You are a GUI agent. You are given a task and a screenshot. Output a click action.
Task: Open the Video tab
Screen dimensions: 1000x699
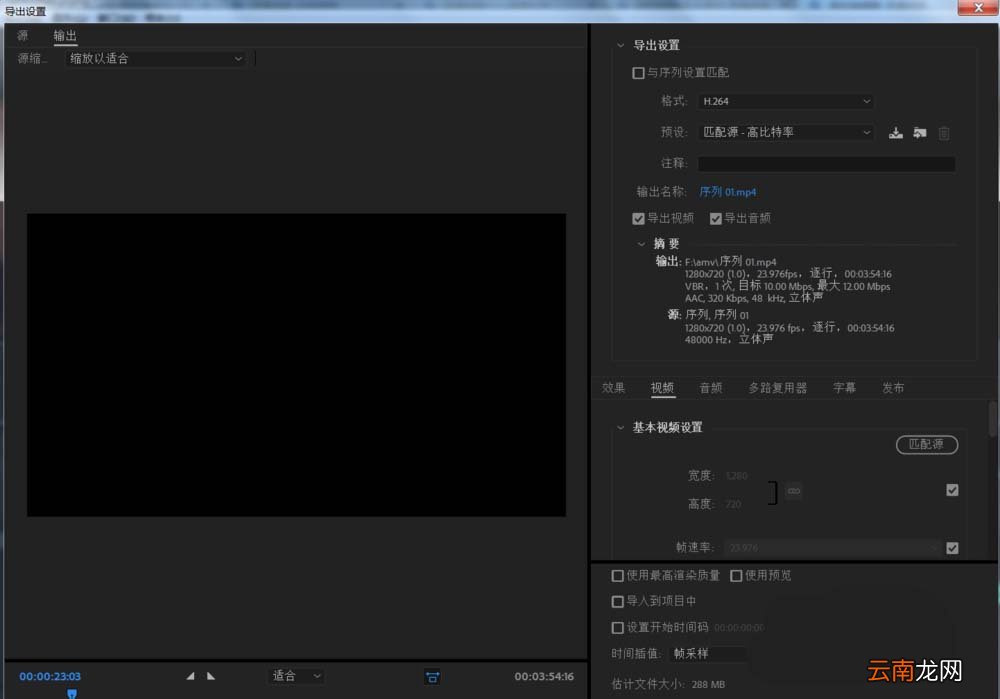(663, 388)
